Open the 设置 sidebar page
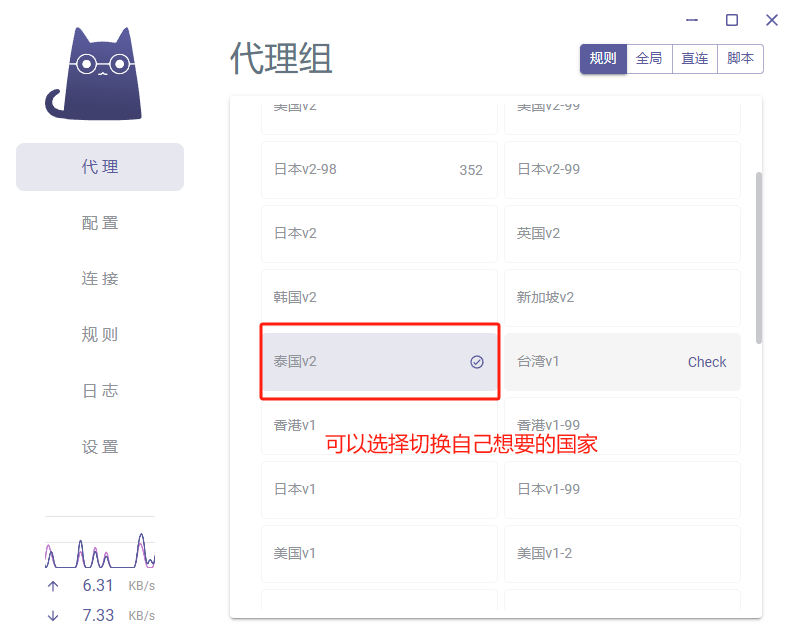The image size is (800, 636). [x=100, y=447]
